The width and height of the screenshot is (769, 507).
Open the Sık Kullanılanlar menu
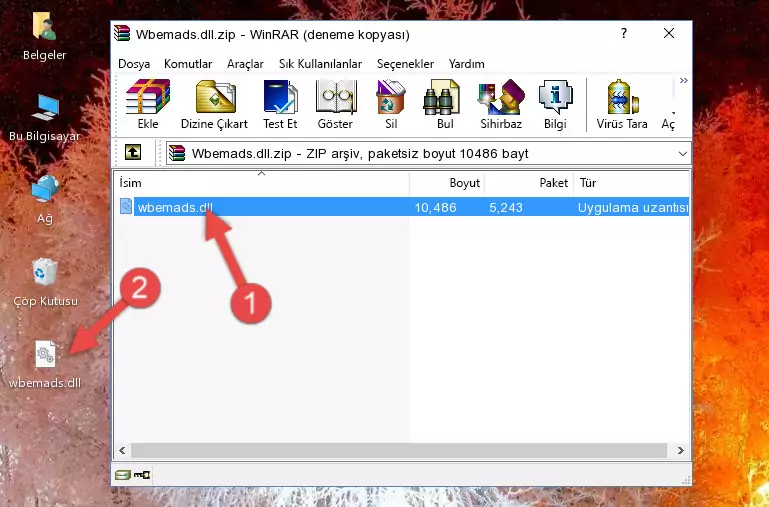point(320,64)
